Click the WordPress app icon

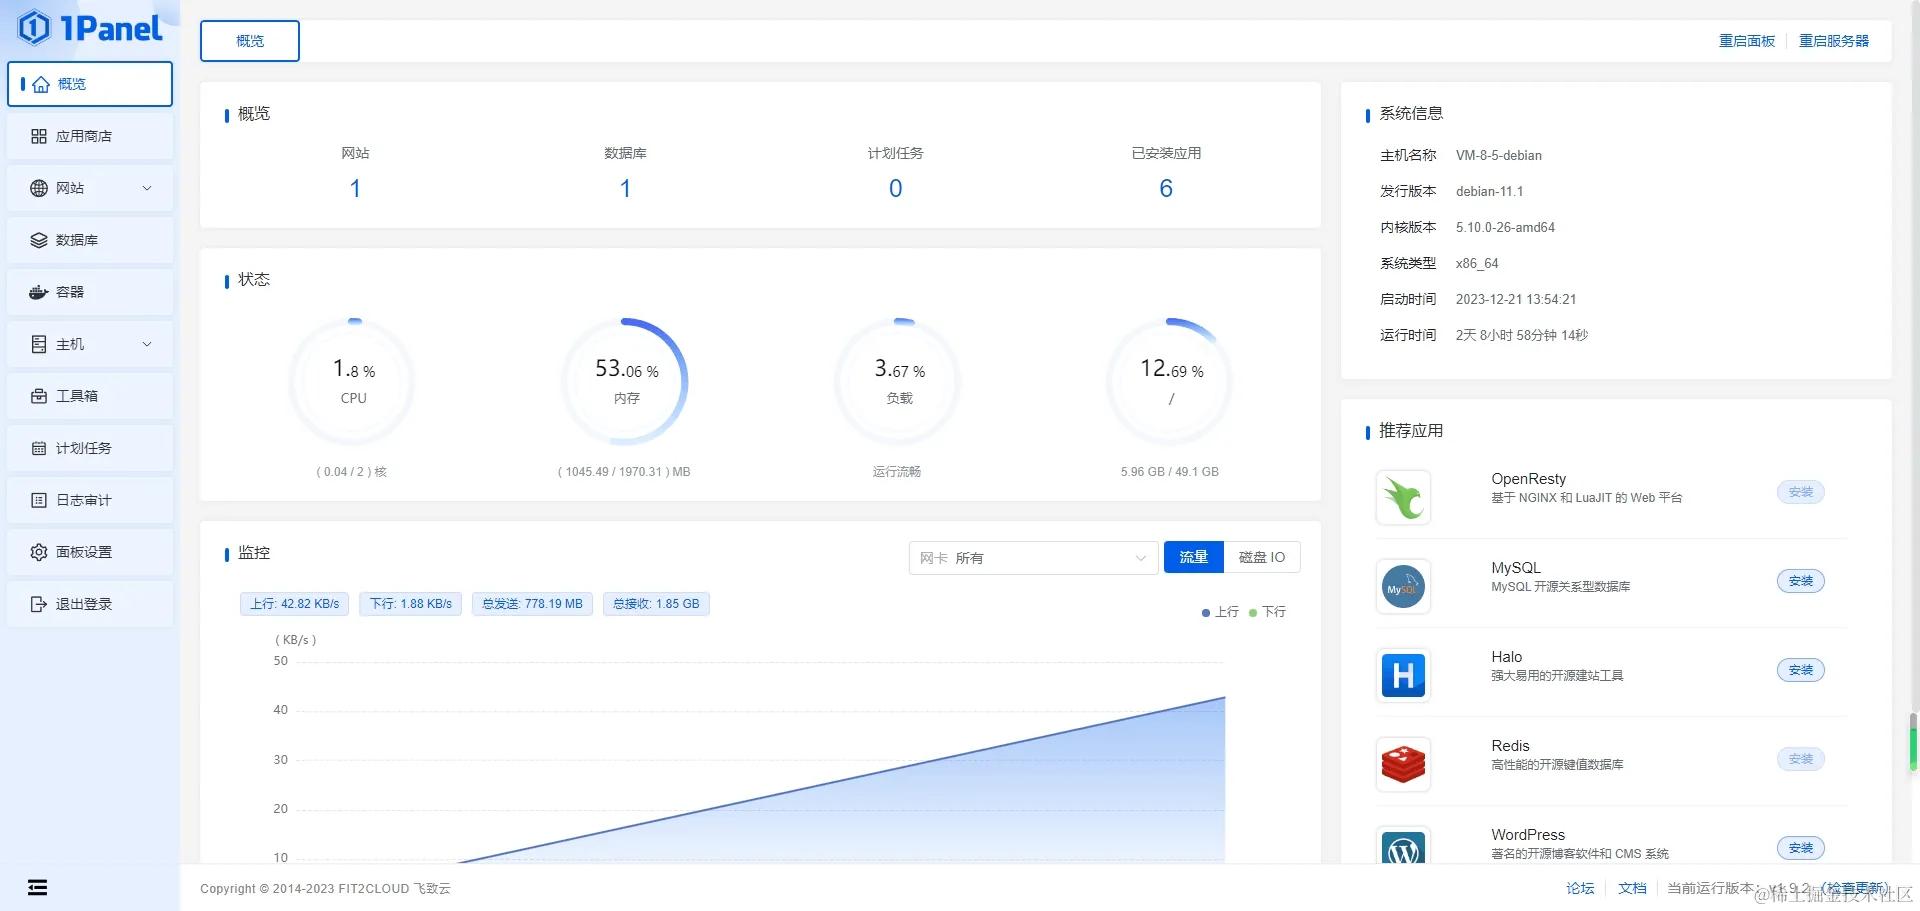(x=1403, y=848)
